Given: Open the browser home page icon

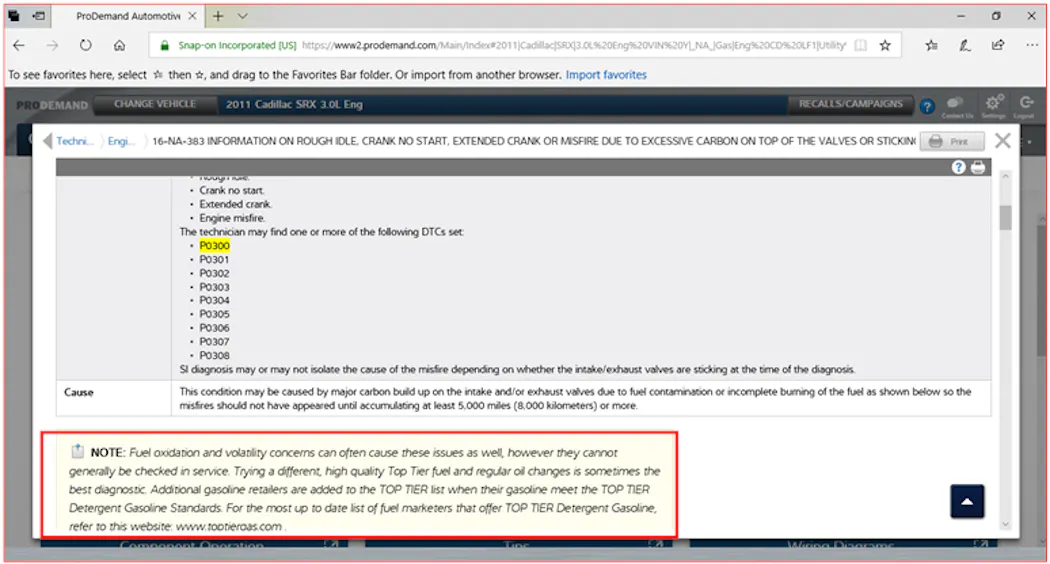Looking at the screenshot, I should click(119, 46).
